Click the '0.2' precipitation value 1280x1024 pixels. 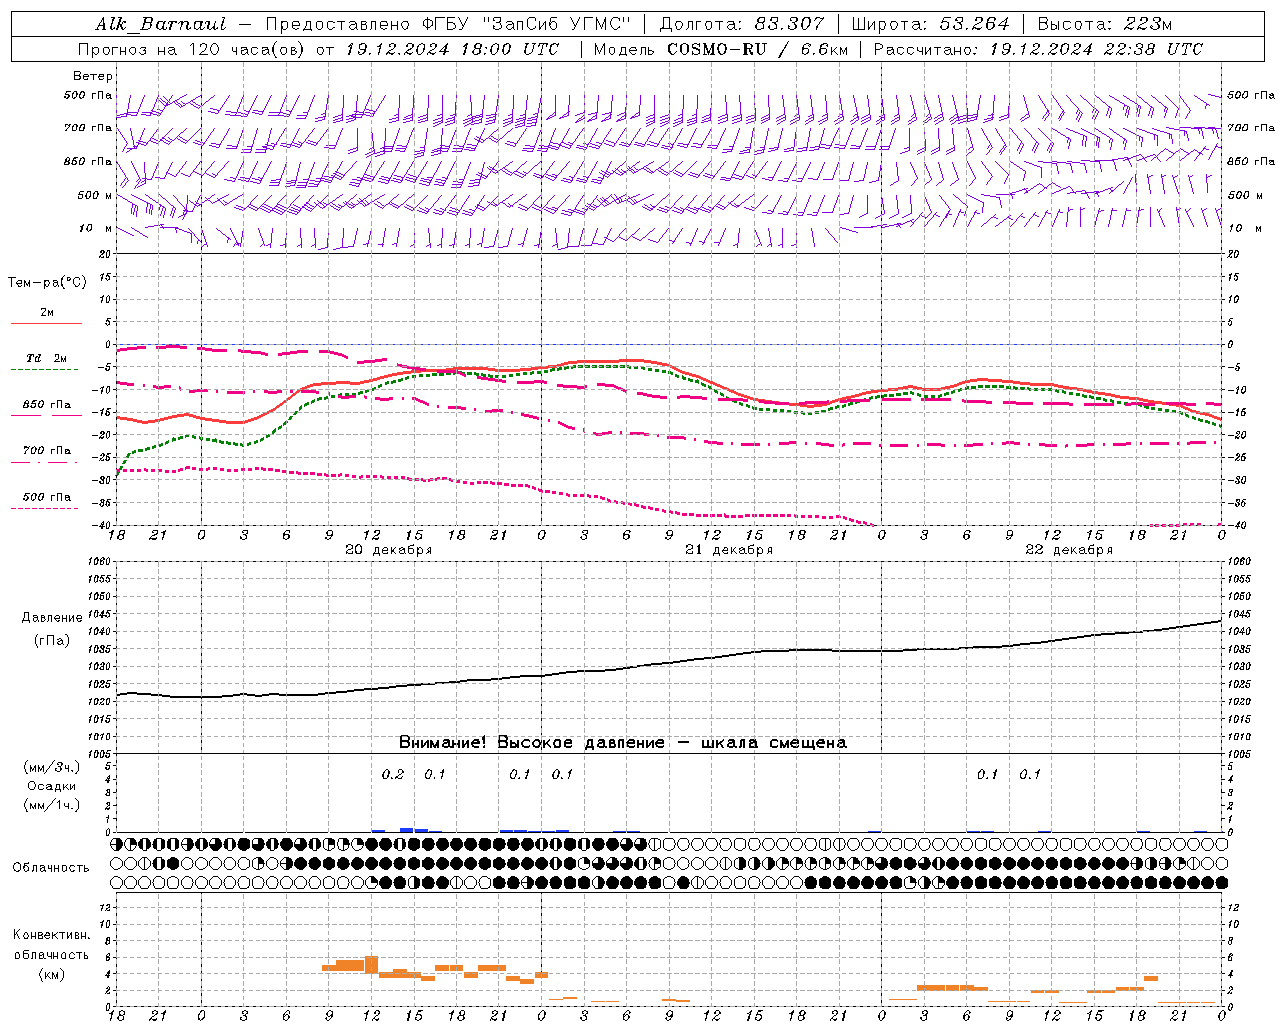[x=393, y=774]
